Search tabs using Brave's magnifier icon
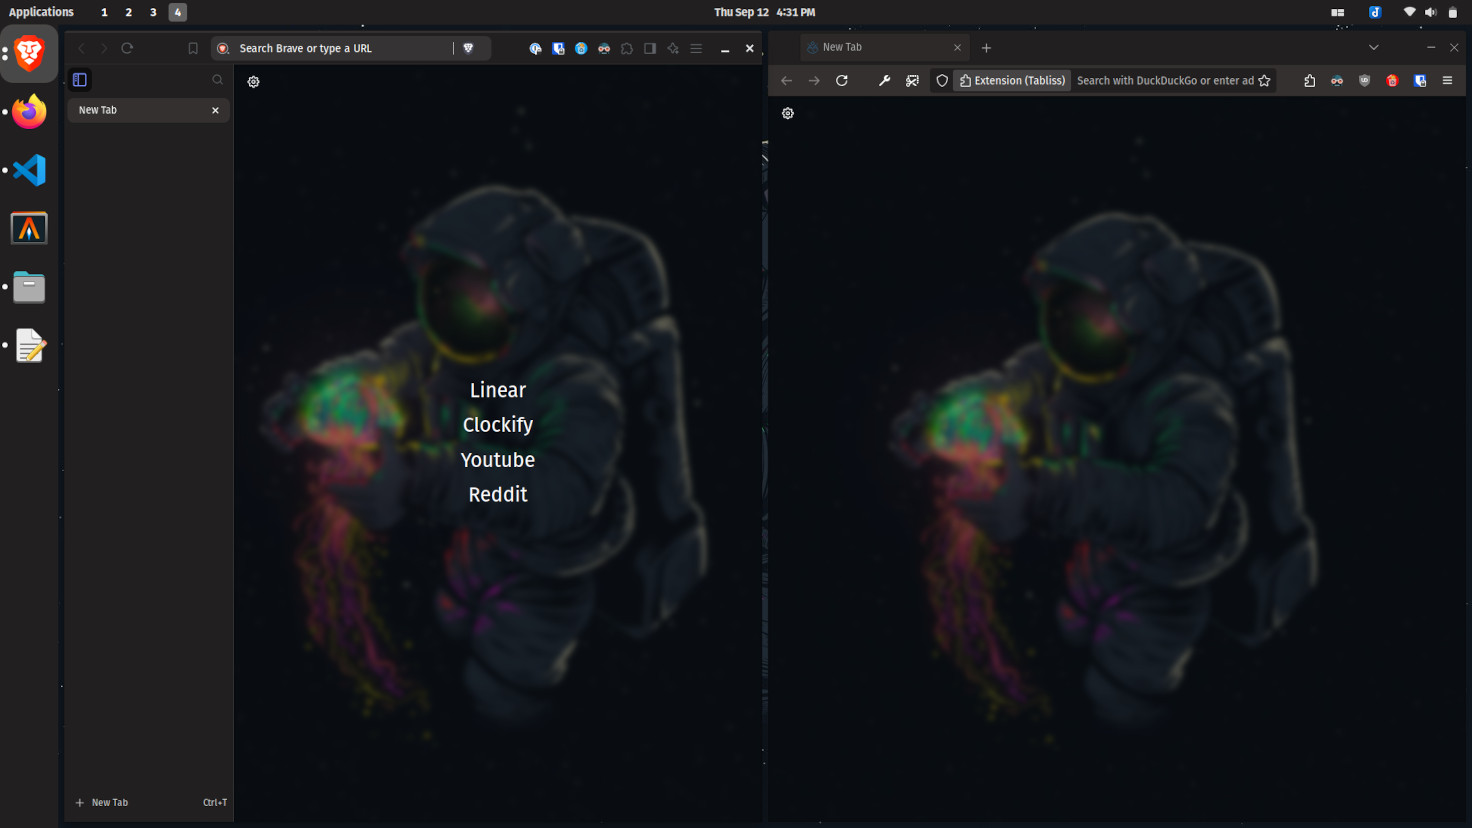The width and height of the screenshot is (1472, 828). point(217,80)
